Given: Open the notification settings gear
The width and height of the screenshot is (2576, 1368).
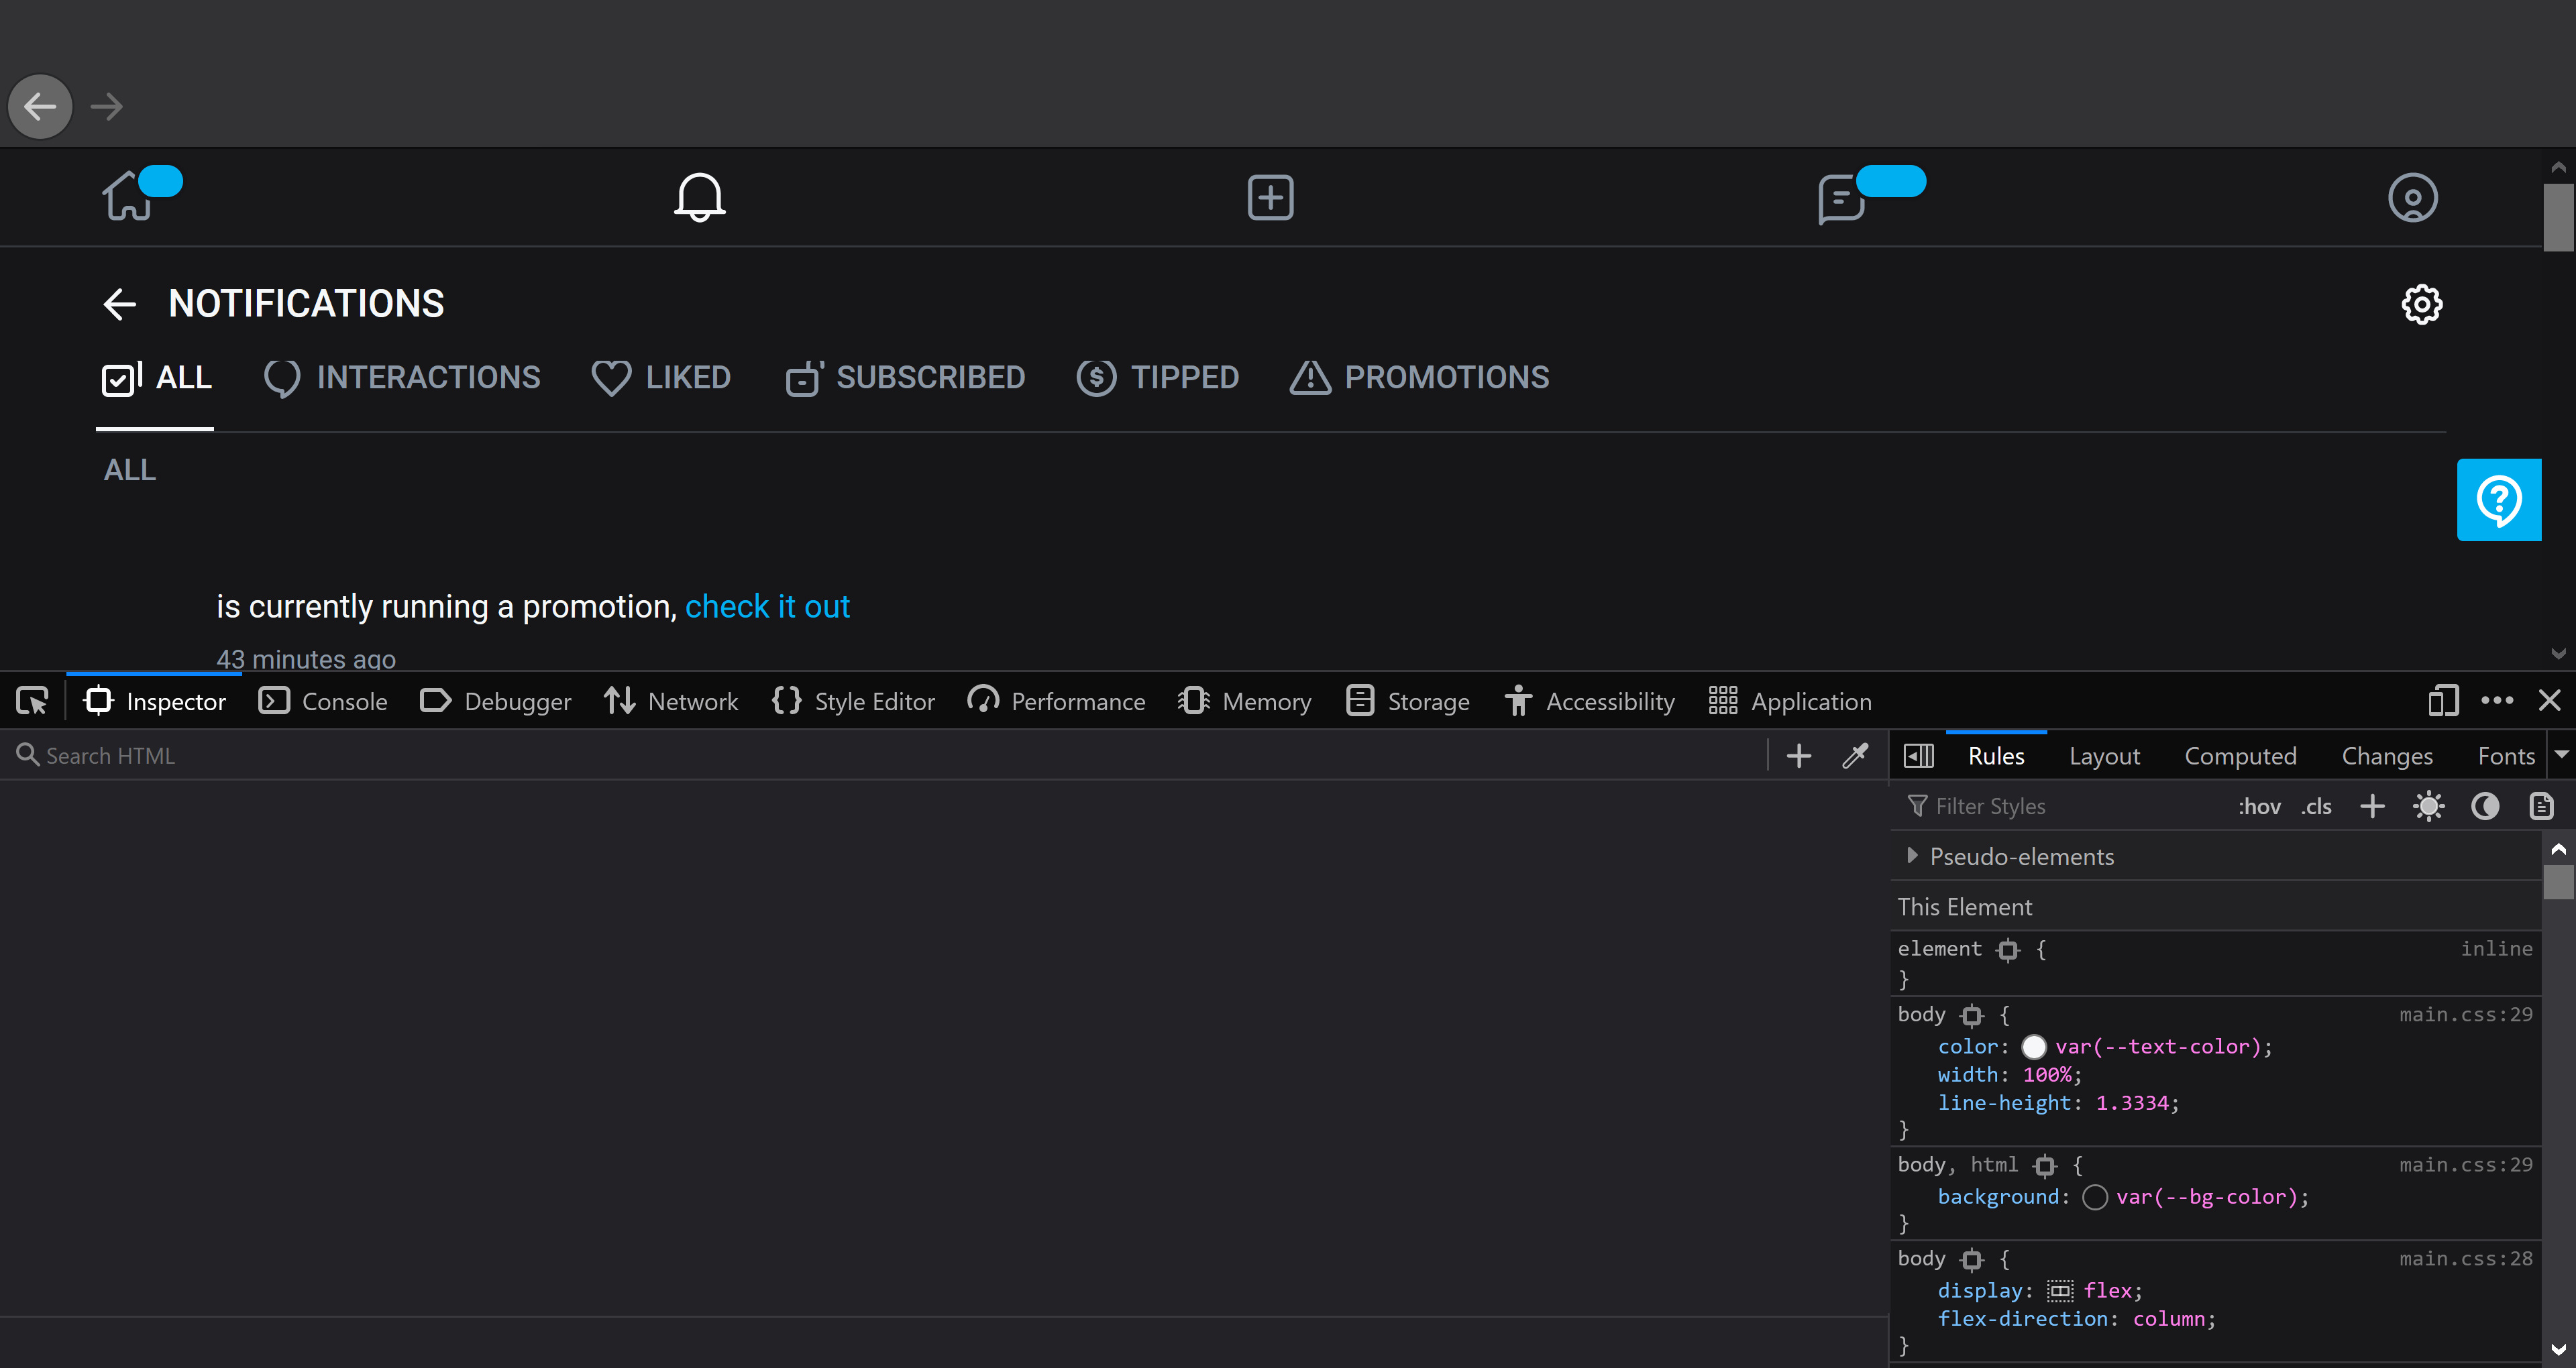Looking at the screenshot, I should 2421,304.
